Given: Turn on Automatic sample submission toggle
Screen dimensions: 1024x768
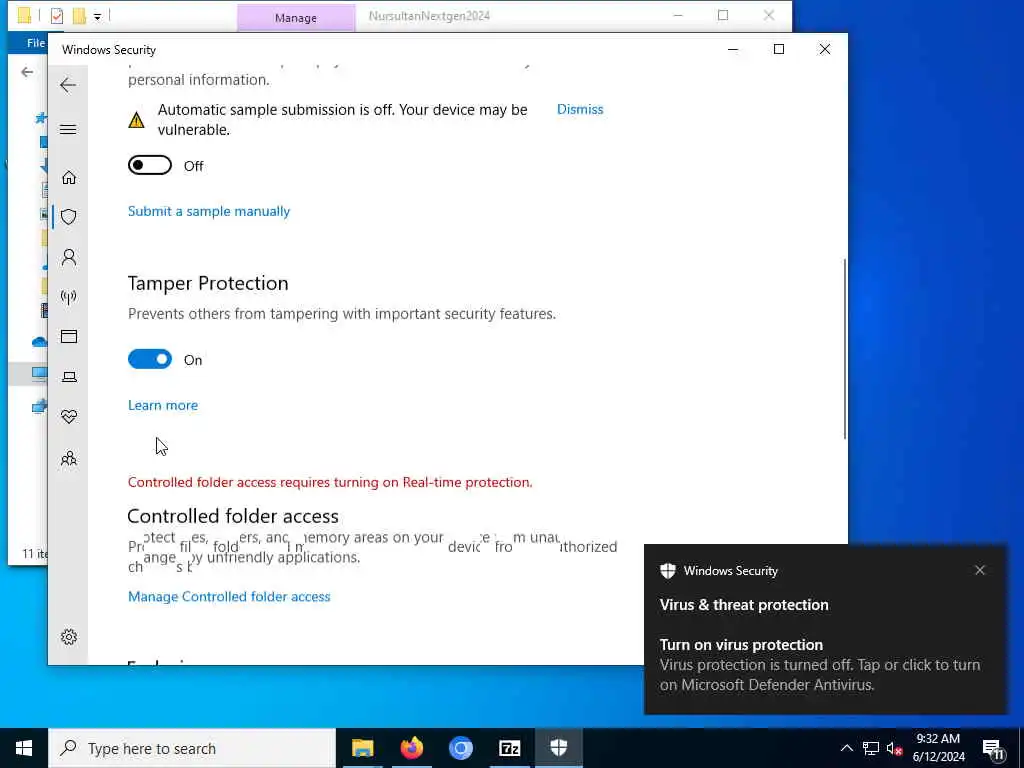Looking at the screenshot, I should click(150, 165).
